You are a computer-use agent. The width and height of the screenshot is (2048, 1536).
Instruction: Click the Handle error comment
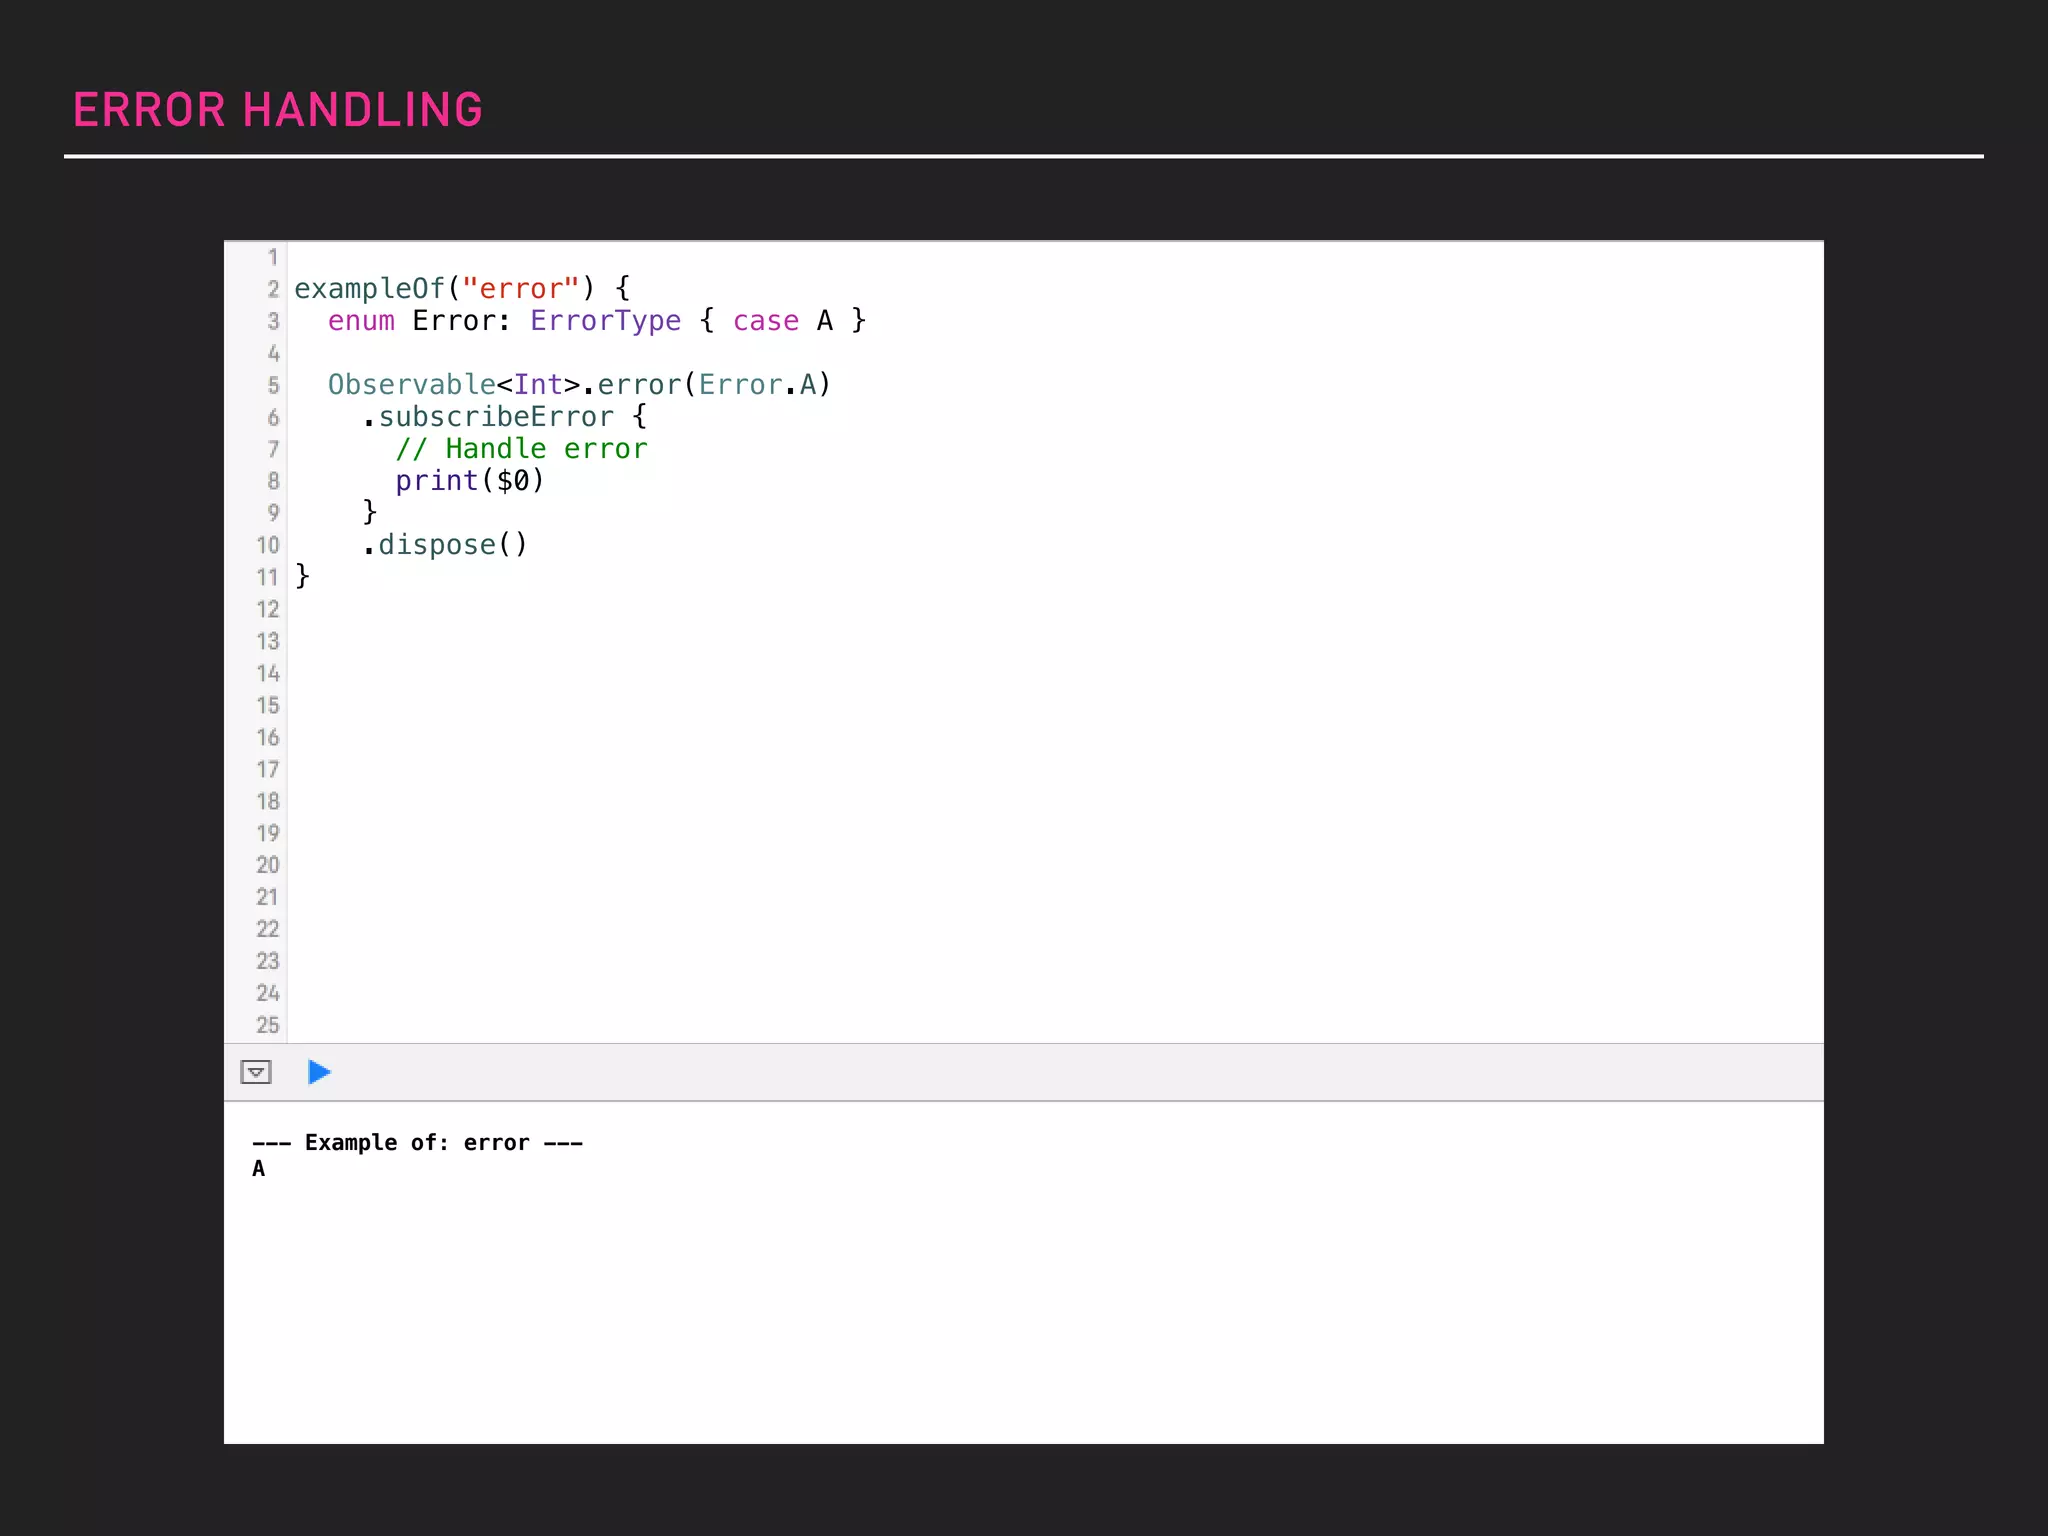point(521,449)
